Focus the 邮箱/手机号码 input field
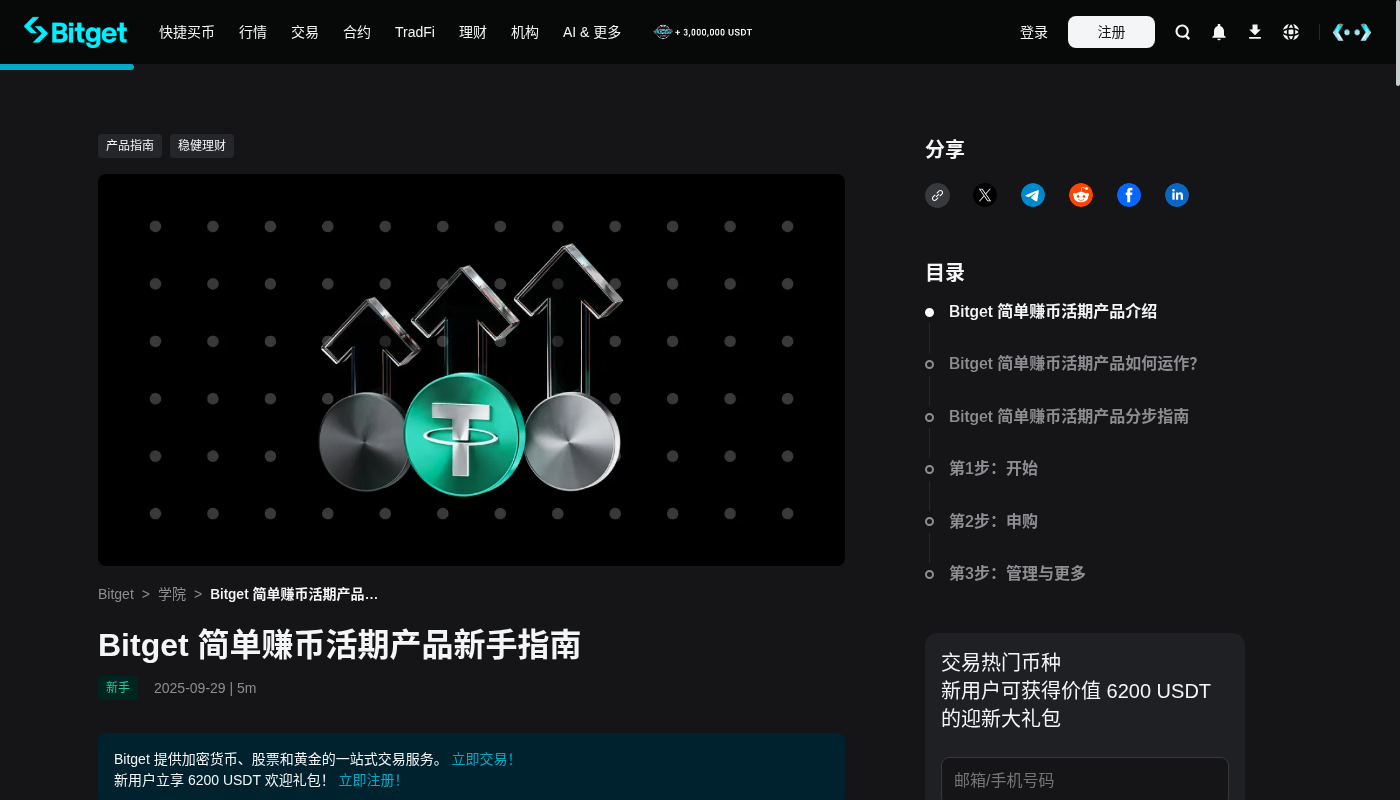Image resolution: width=1400 pixels, height=800 pixels. [1085, 780]
